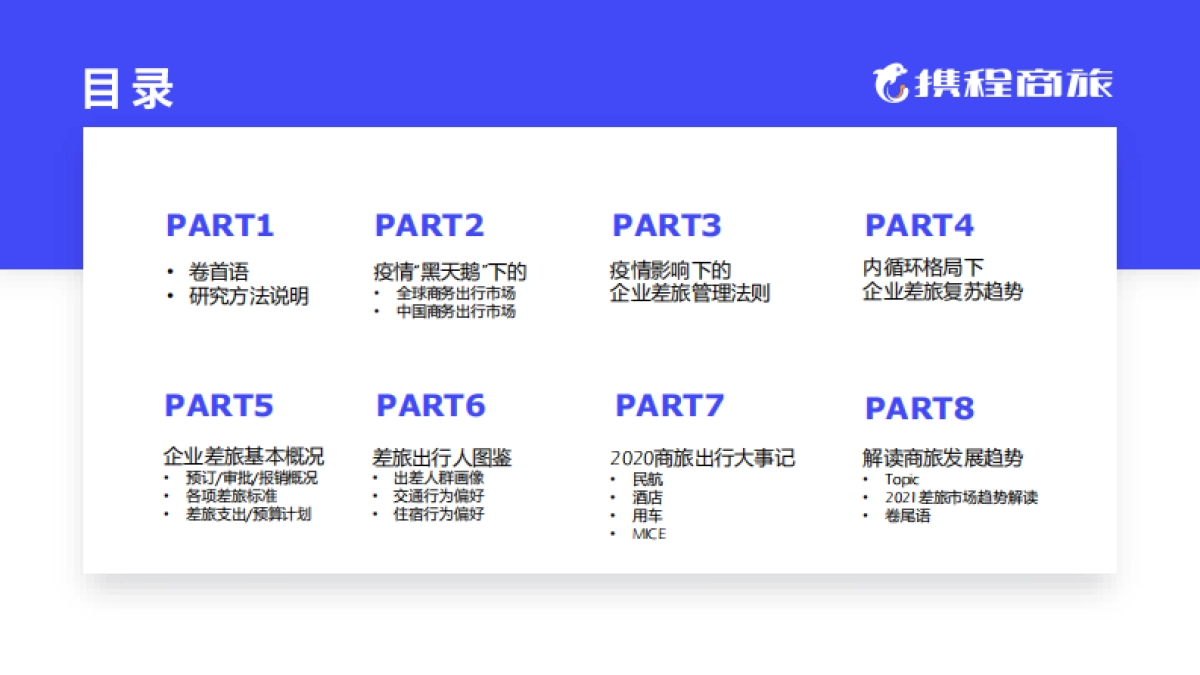Viewport: 1200px width, 675px height.
Task: Select the 2021差旅市场趋势解读 entry
Action: click(961, 498)
